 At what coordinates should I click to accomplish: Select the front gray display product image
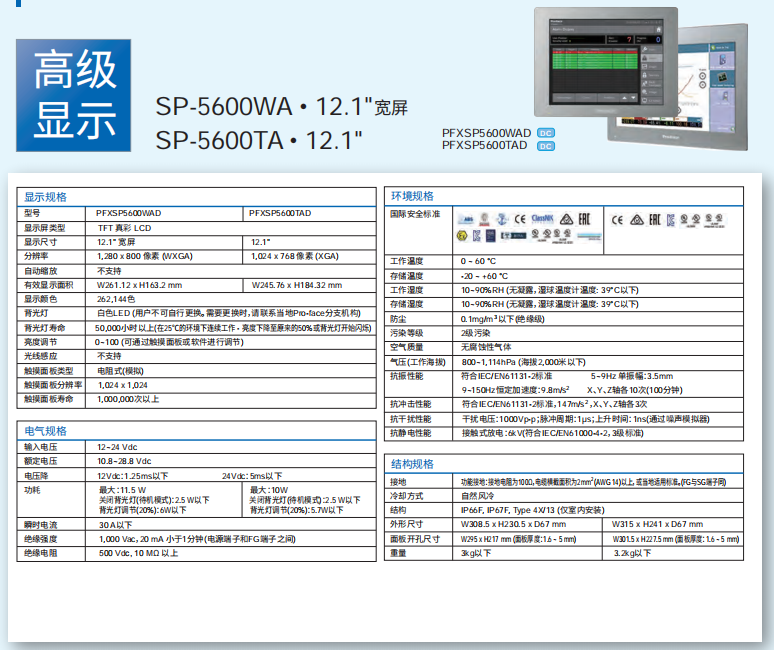[606, 62]
